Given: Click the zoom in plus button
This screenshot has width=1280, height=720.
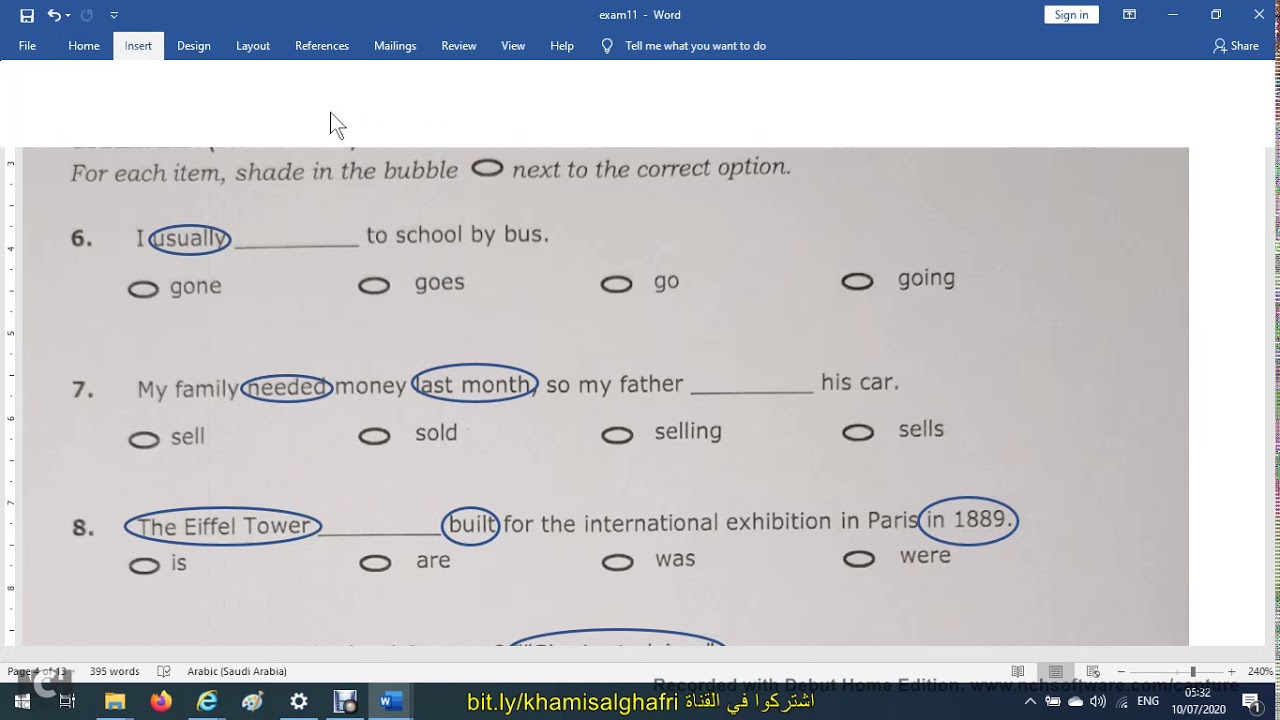Looking at the screenshot, I should click(1232, 671).
